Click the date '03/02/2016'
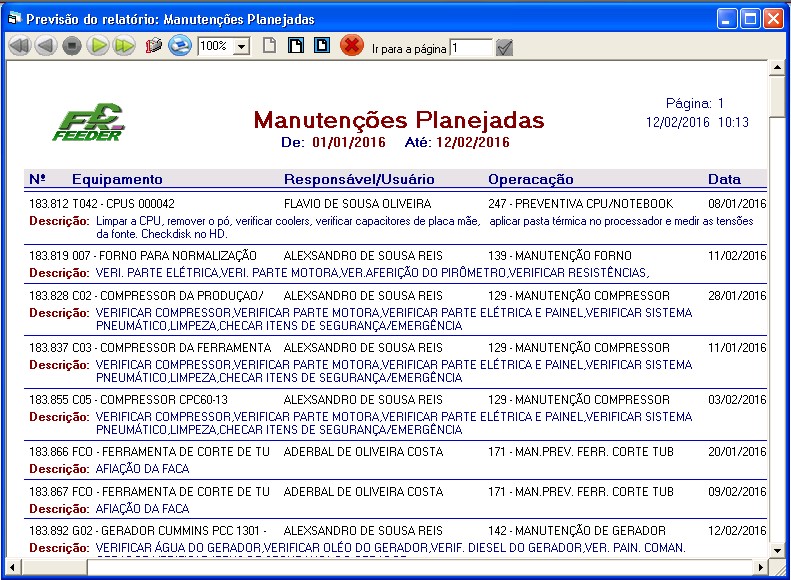The image size is (791, 580). [x=737, y=399]
